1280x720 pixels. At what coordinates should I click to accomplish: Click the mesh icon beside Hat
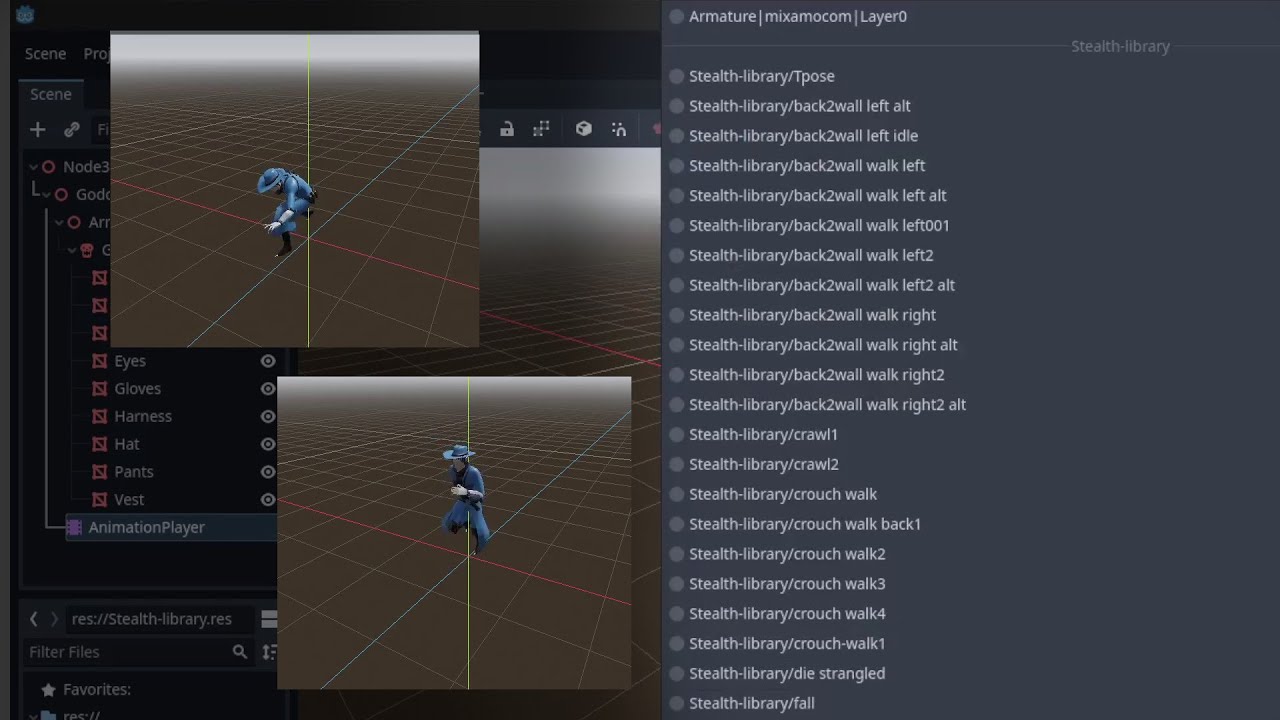(x=100, y=444)
